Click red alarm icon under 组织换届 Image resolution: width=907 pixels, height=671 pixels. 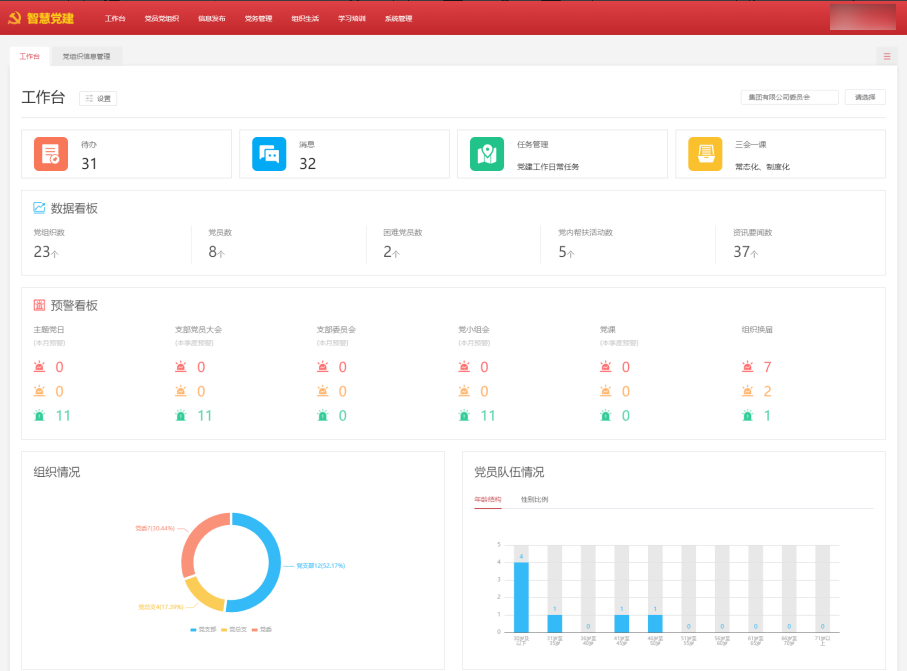tap(748, 367)
